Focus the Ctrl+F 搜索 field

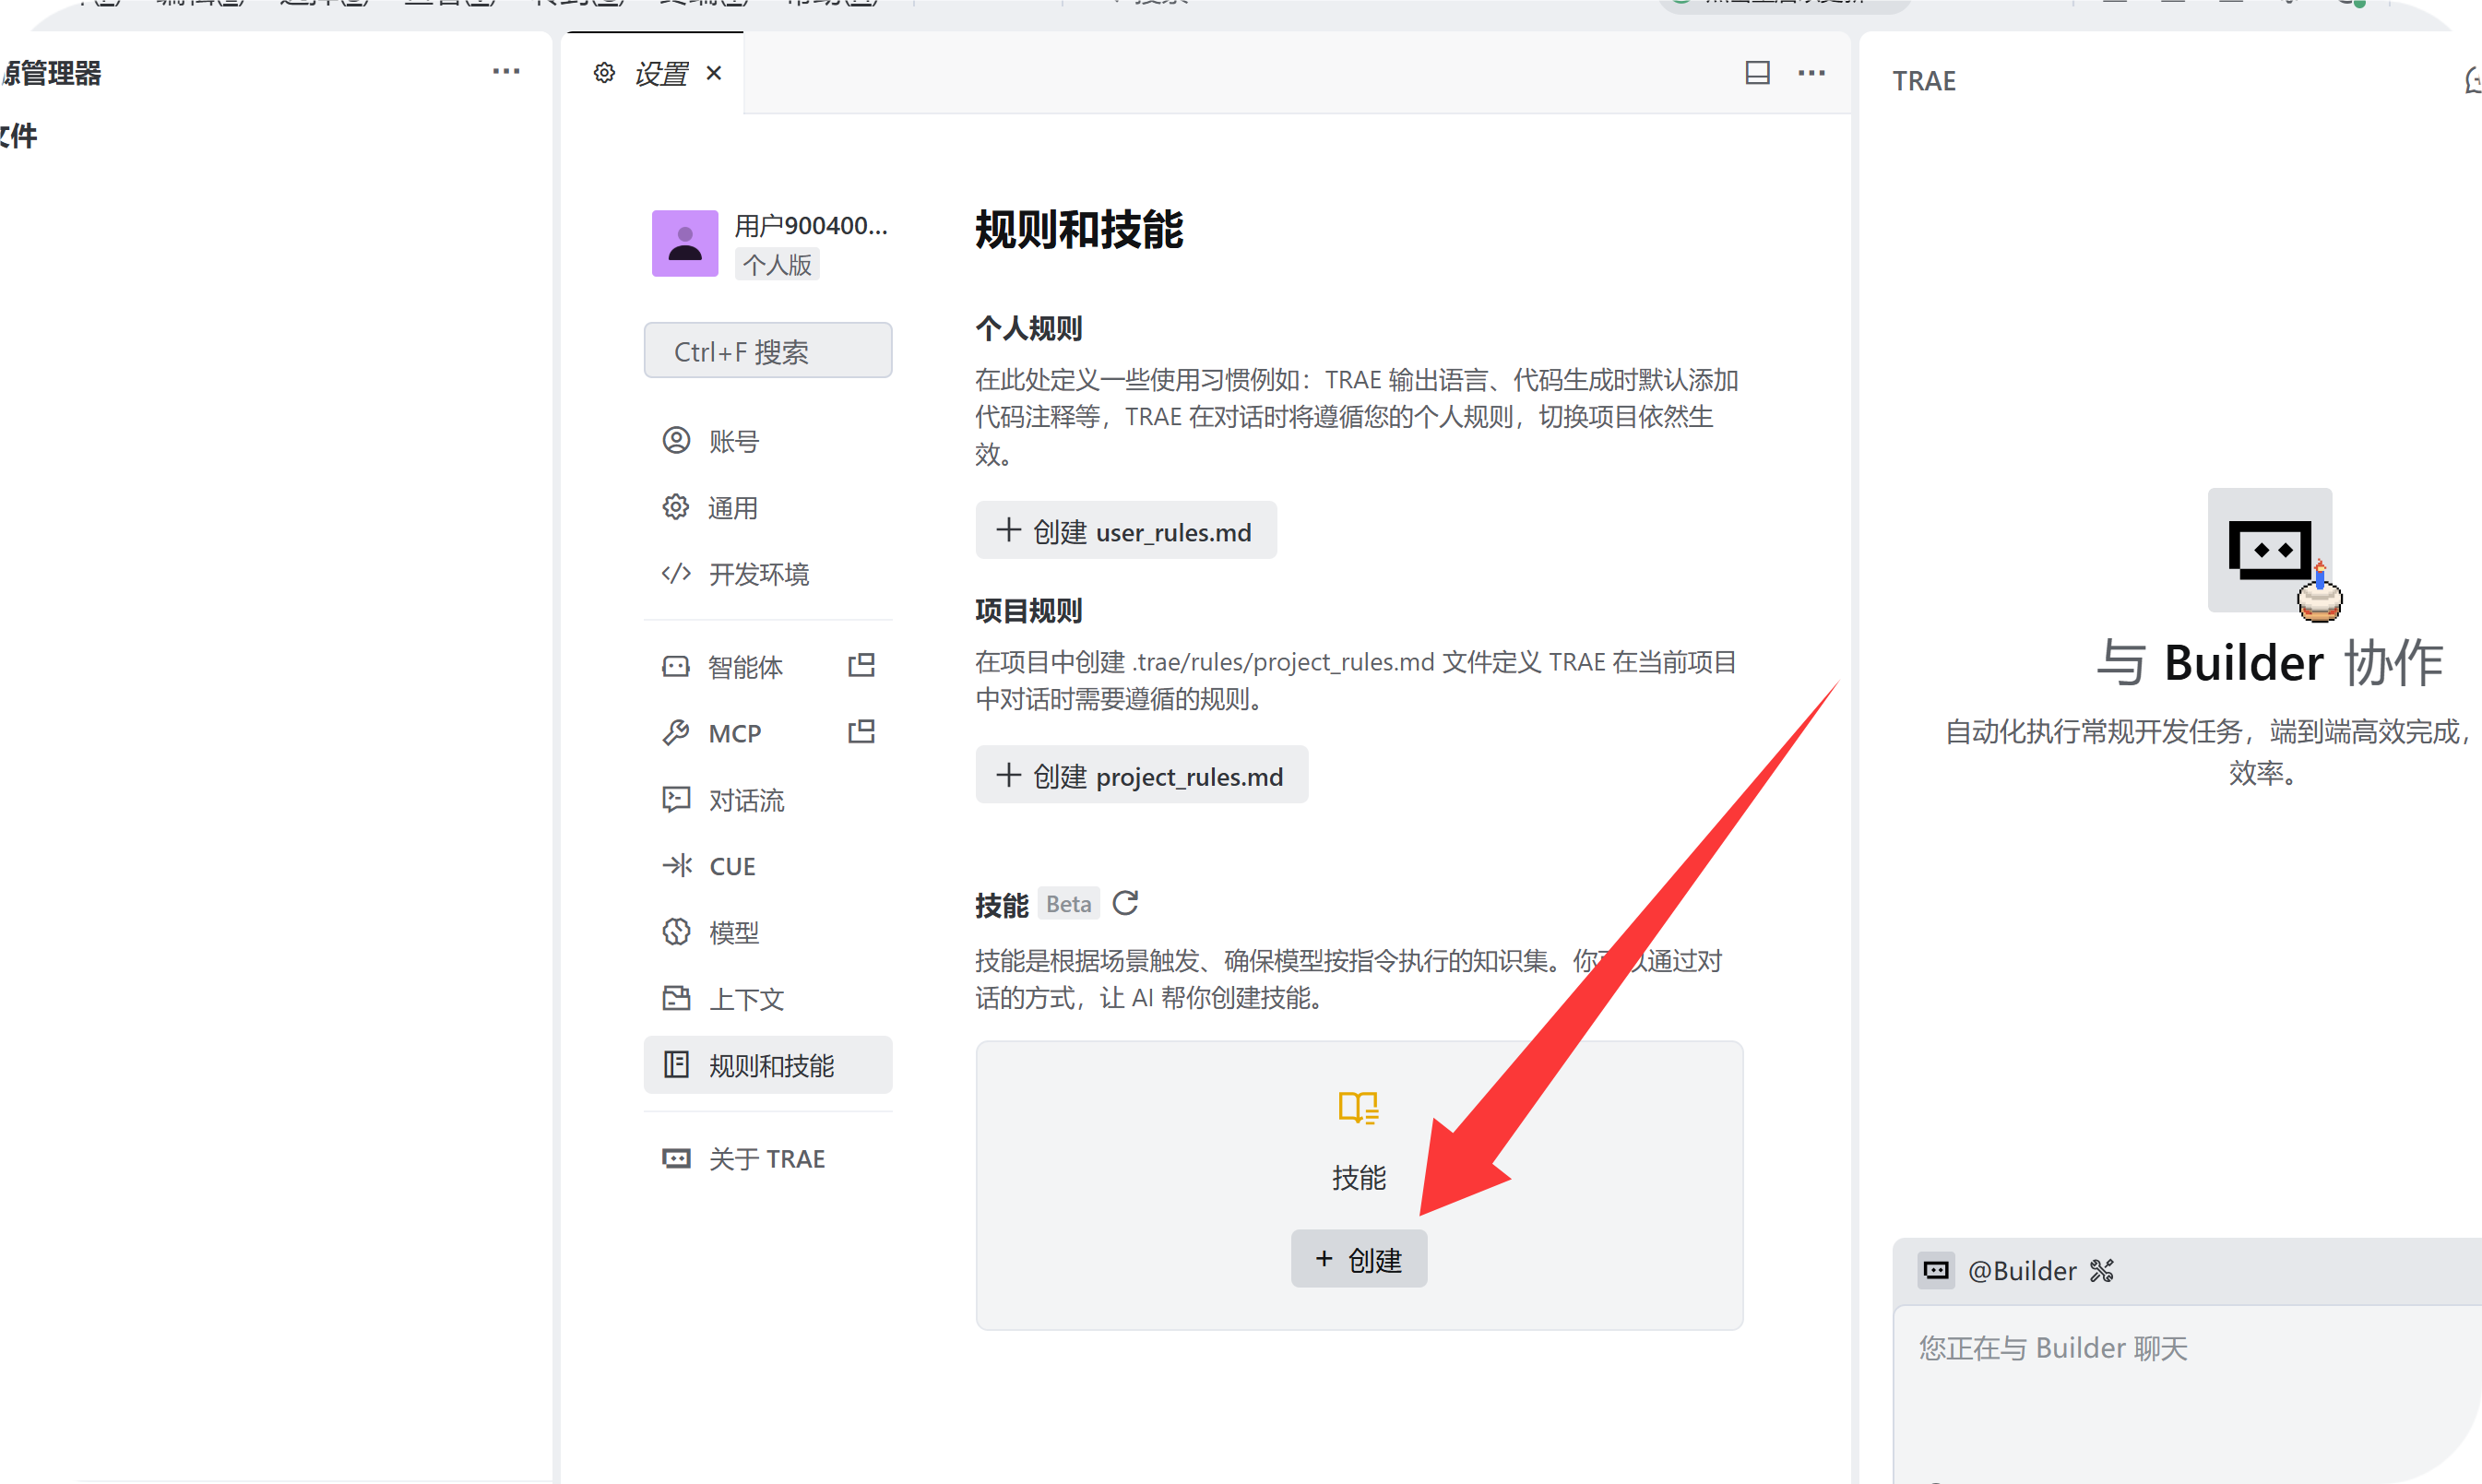[x=767, y=351]
